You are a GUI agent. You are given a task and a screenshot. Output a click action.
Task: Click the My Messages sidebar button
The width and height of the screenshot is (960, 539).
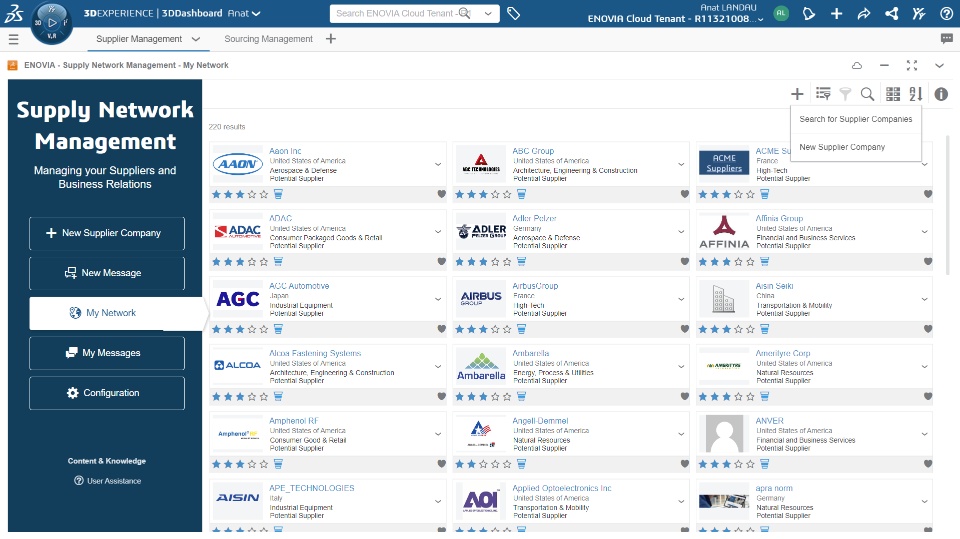click(x=107, y=353)
